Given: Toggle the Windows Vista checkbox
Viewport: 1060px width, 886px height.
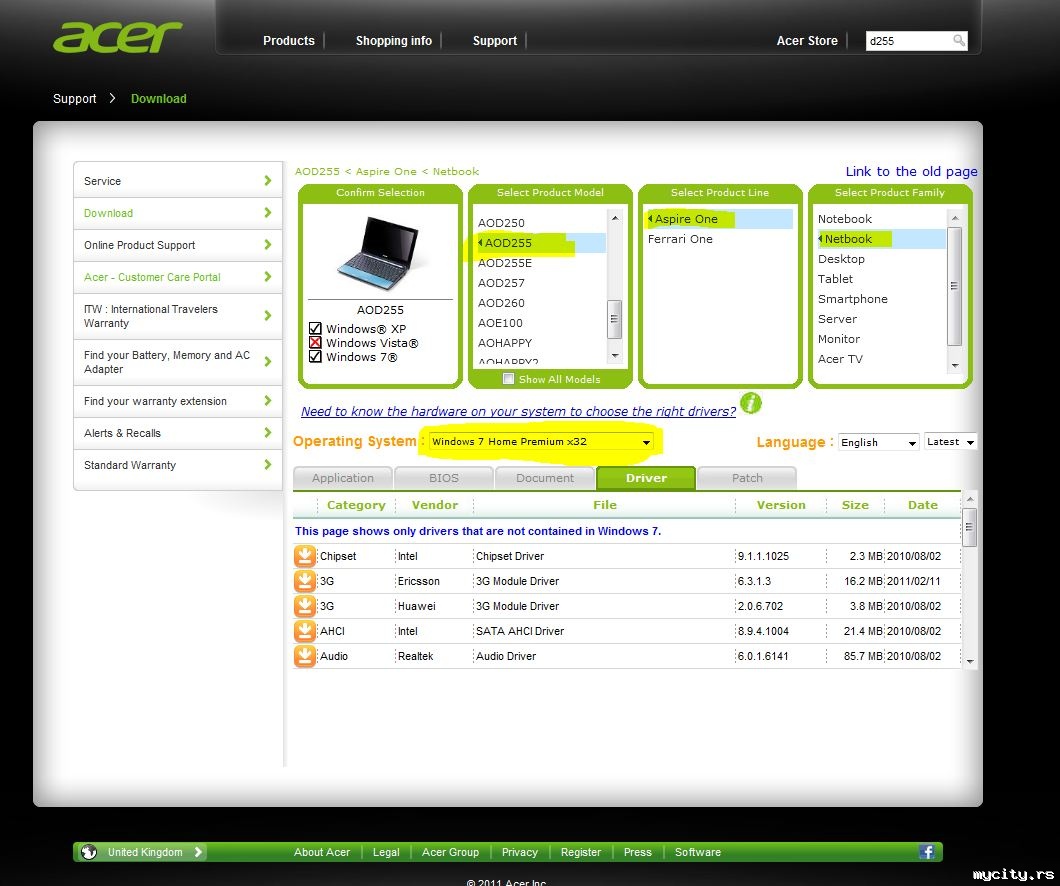Looking at the screenshot, I should [x=315, y=343].
